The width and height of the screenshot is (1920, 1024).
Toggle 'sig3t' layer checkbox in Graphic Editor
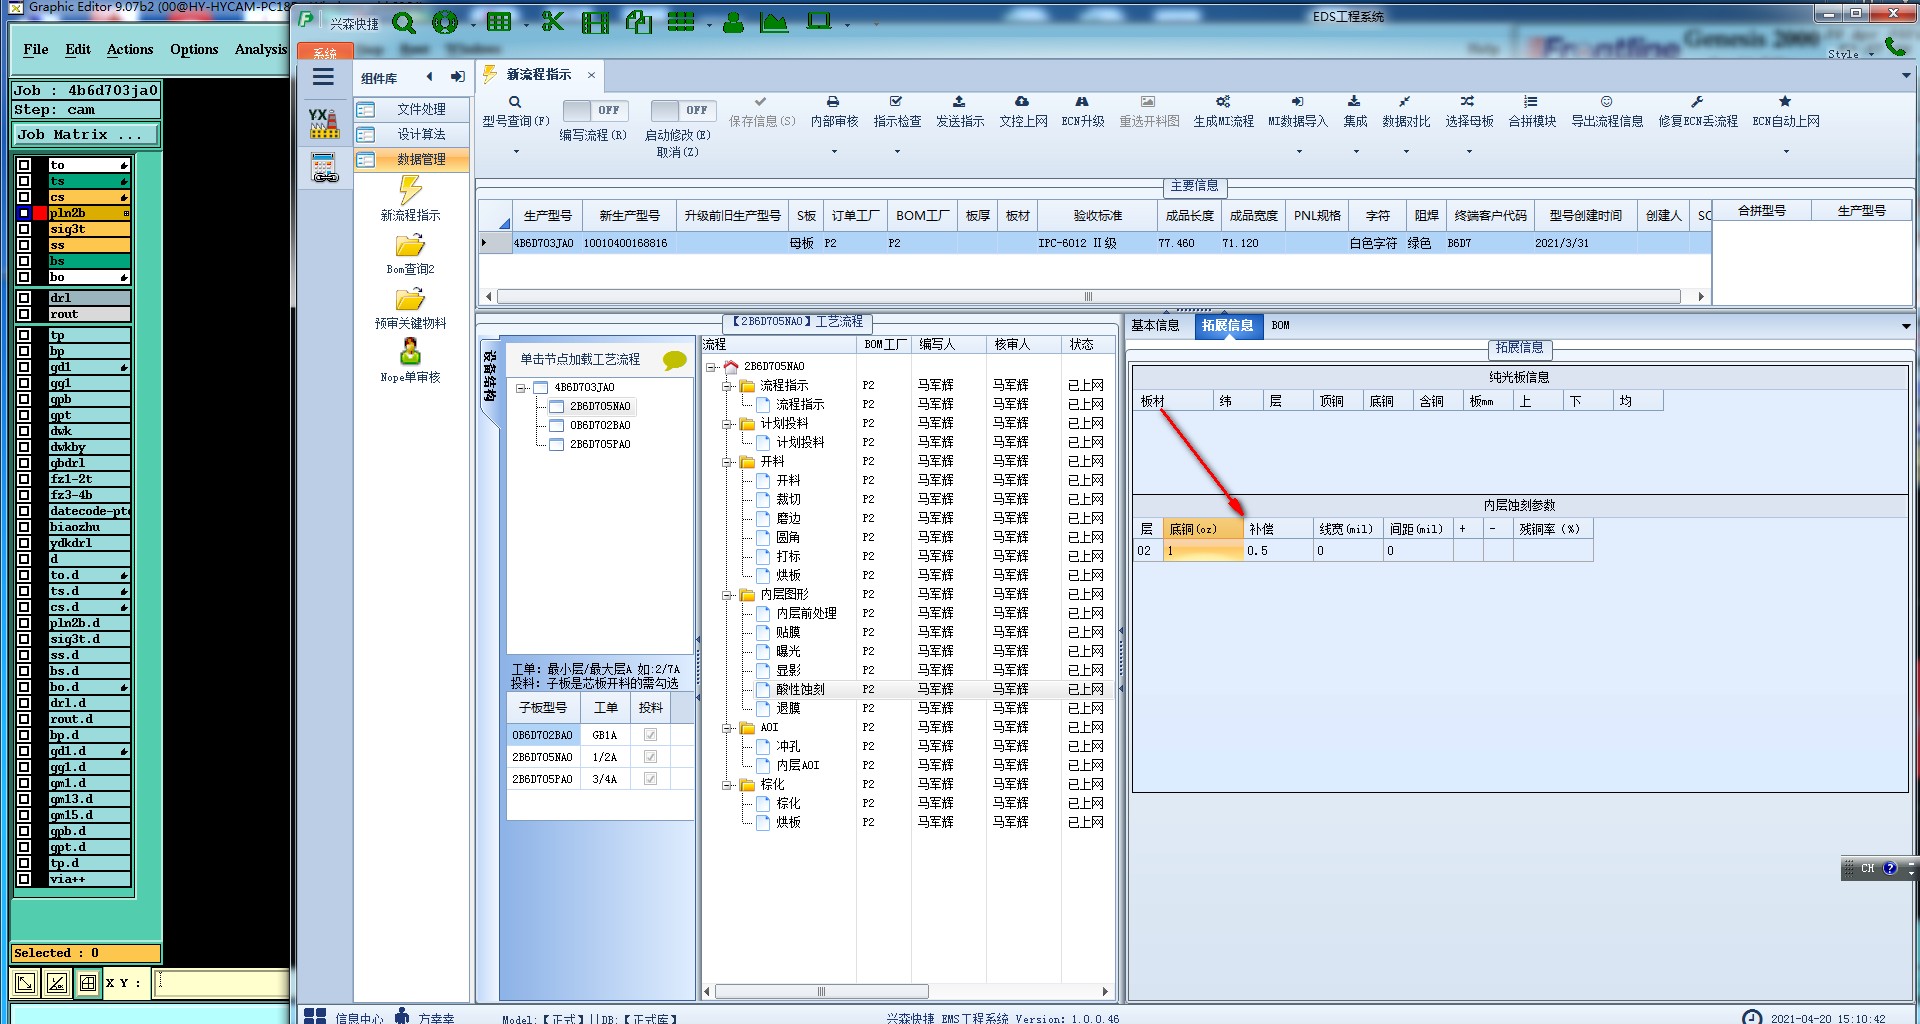(24, 229)
